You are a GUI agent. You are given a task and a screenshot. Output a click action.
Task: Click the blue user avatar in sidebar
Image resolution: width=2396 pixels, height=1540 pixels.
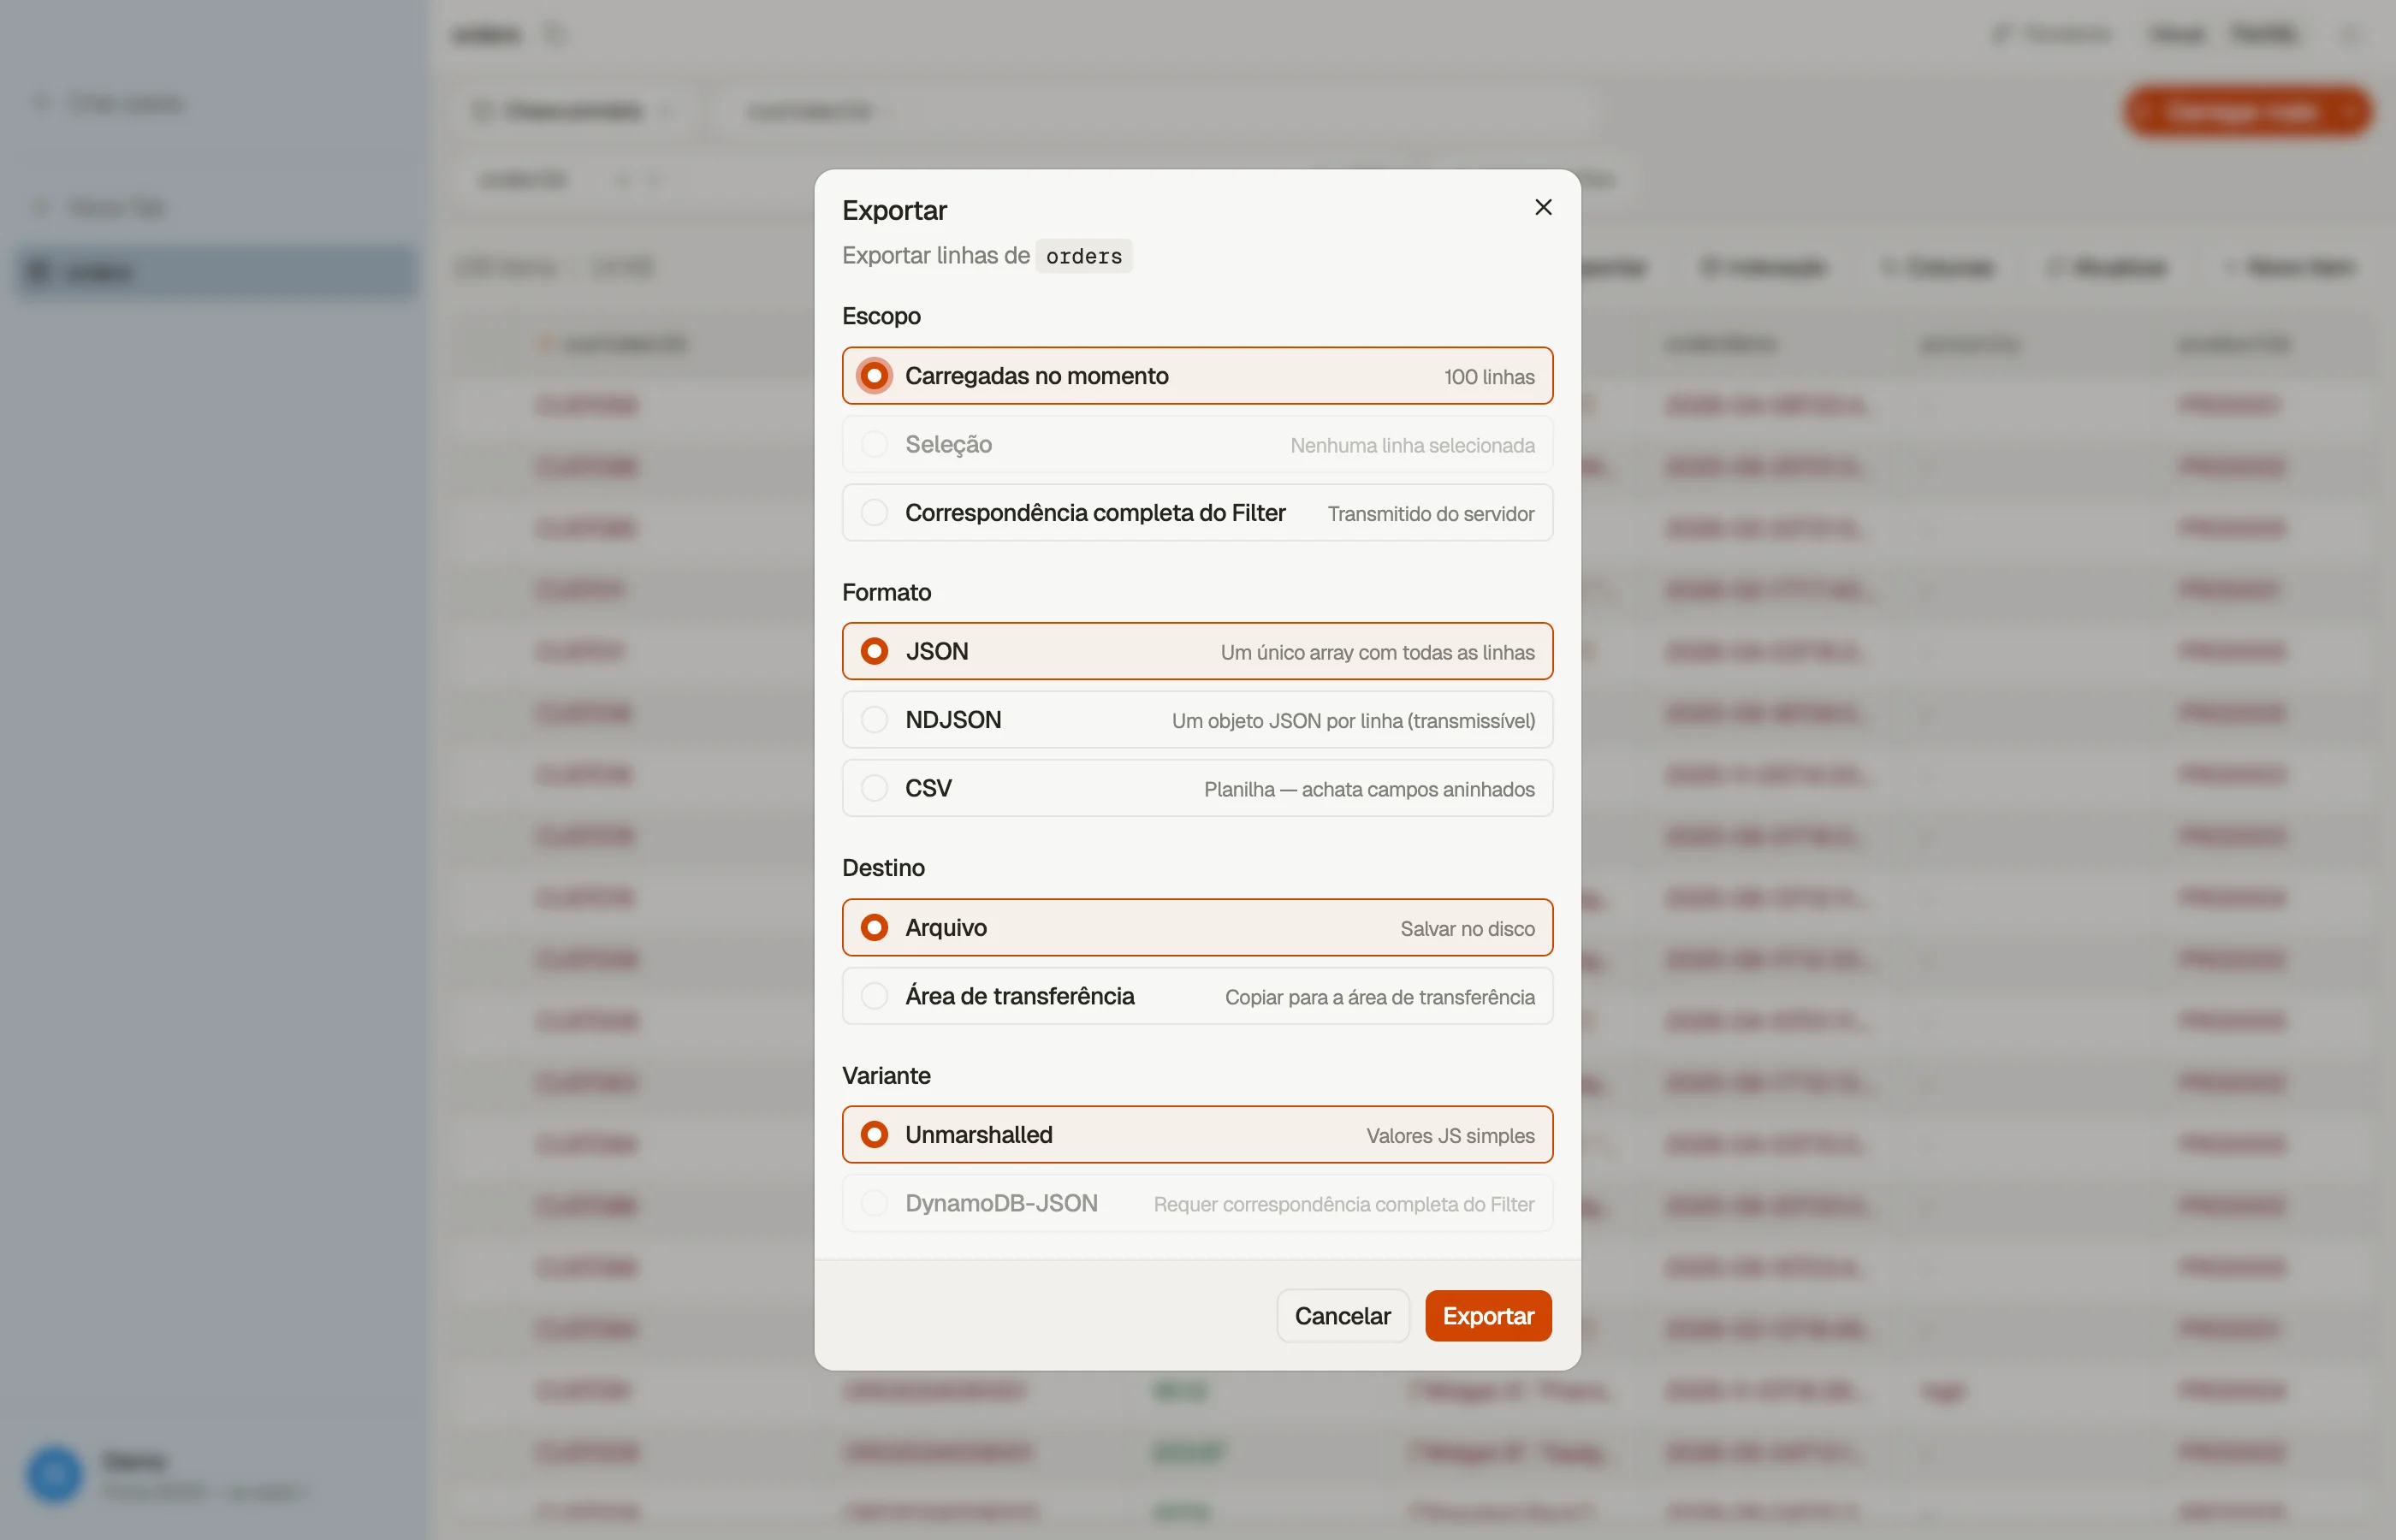click(54, 1474)
